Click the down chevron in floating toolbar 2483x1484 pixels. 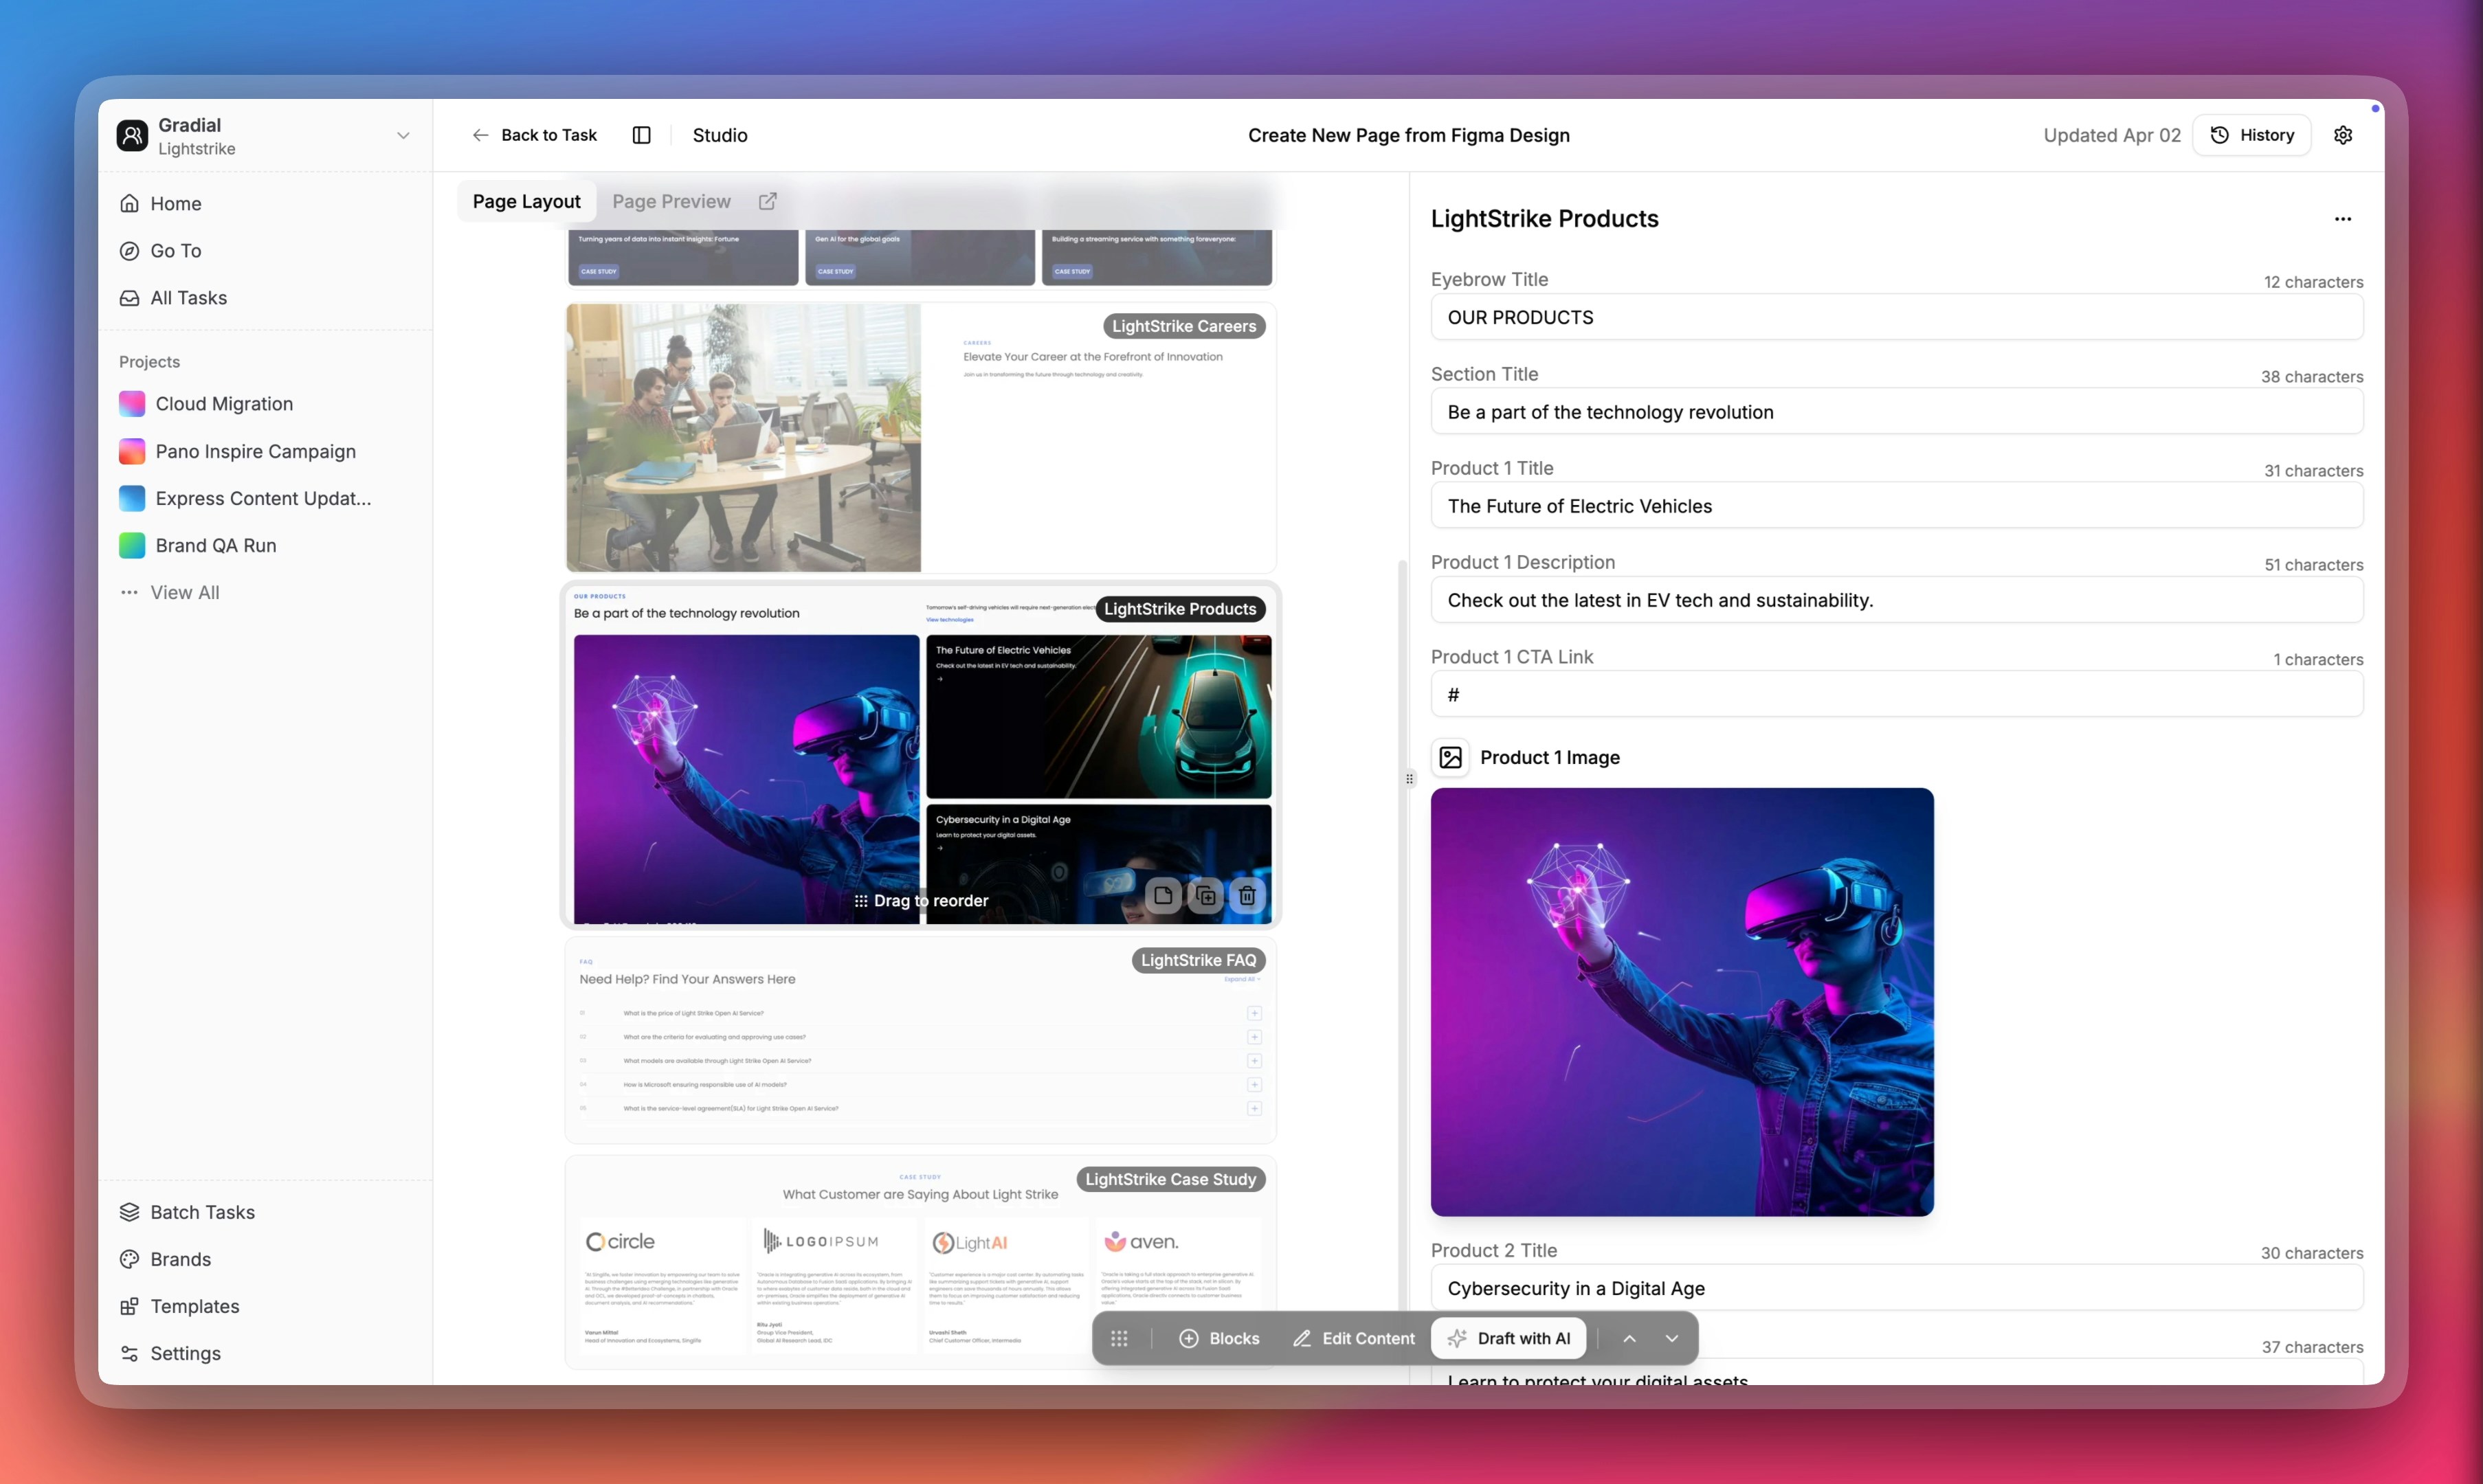[1672, 1338]
